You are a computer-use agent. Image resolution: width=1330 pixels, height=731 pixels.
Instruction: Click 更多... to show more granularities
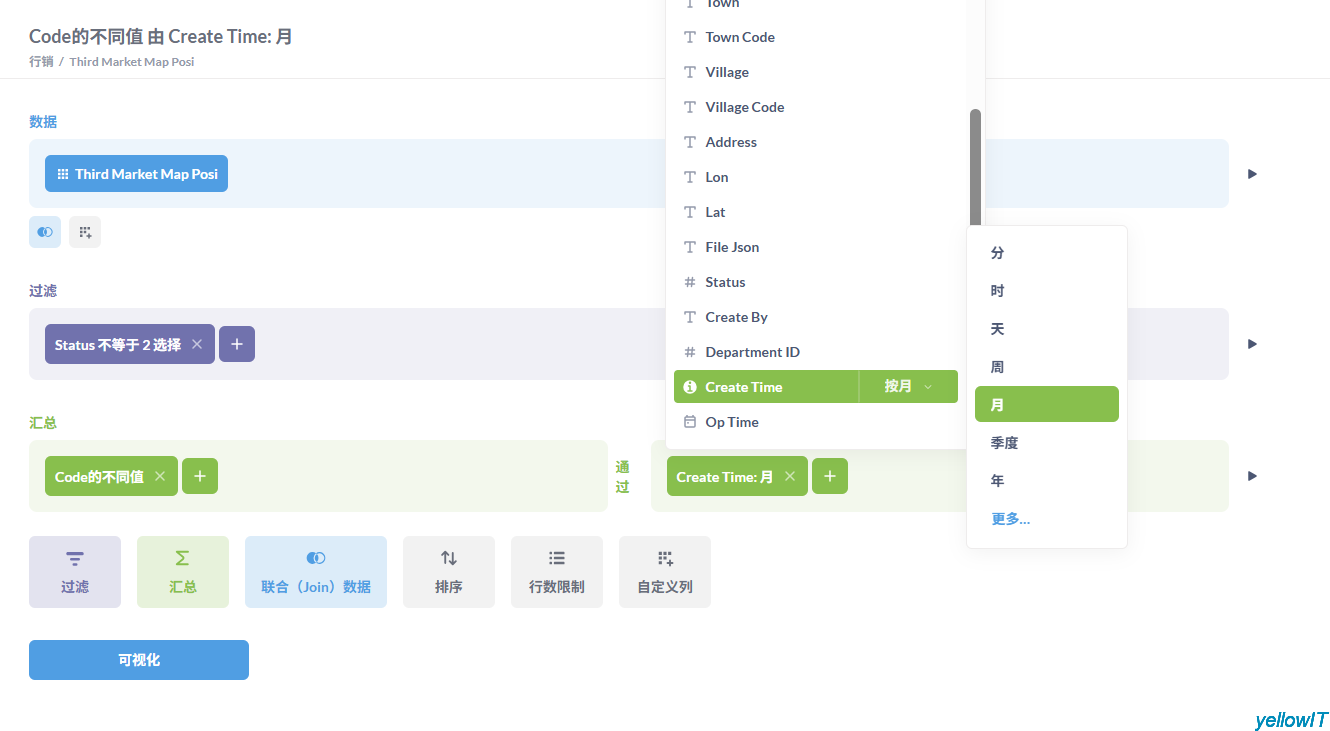click(x=1010, y=519)
